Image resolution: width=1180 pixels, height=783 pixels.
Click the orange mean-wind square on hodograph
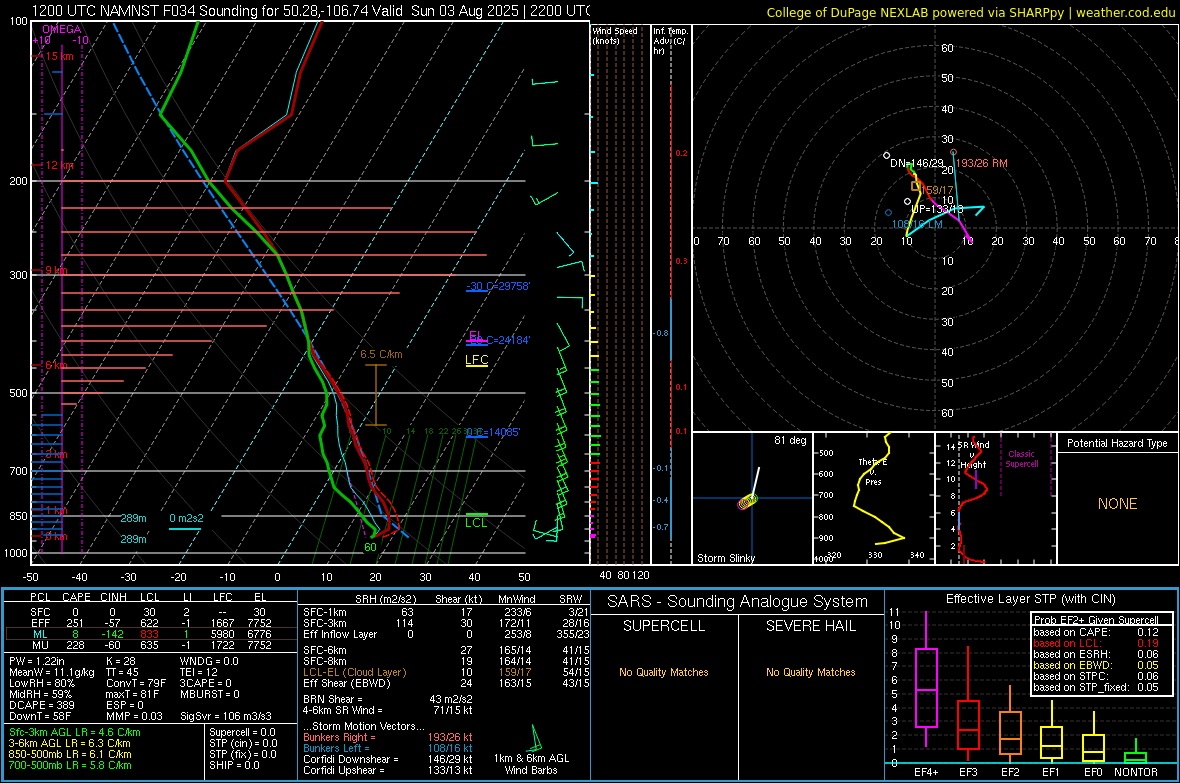tap(916, 186)
